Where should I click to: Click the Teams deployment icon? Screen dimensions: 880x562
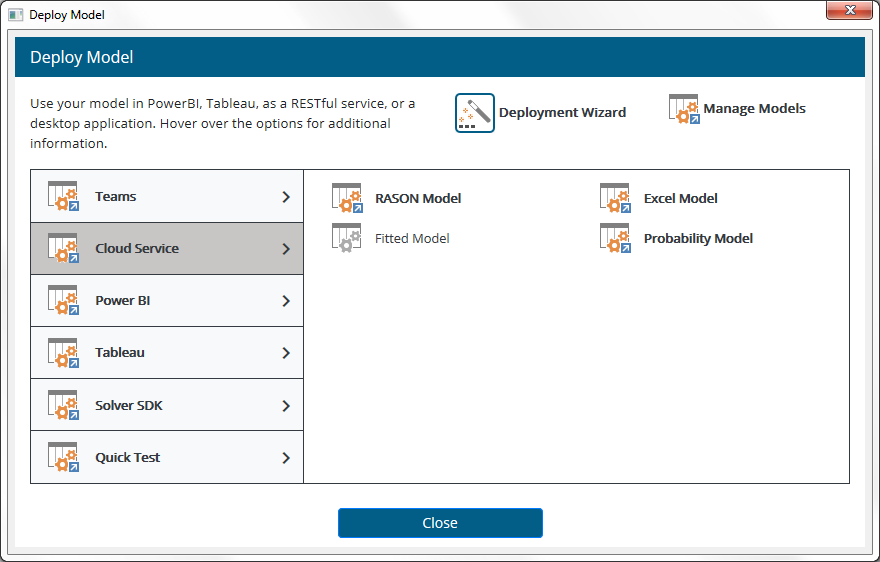click(x=63, y=196)
